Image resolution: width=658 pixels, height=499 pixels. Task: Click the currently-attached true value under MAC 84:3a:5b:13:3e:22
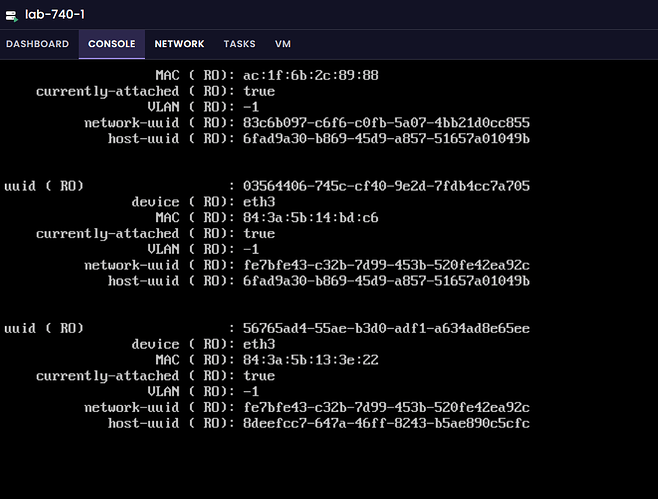[x=259, y=376]
